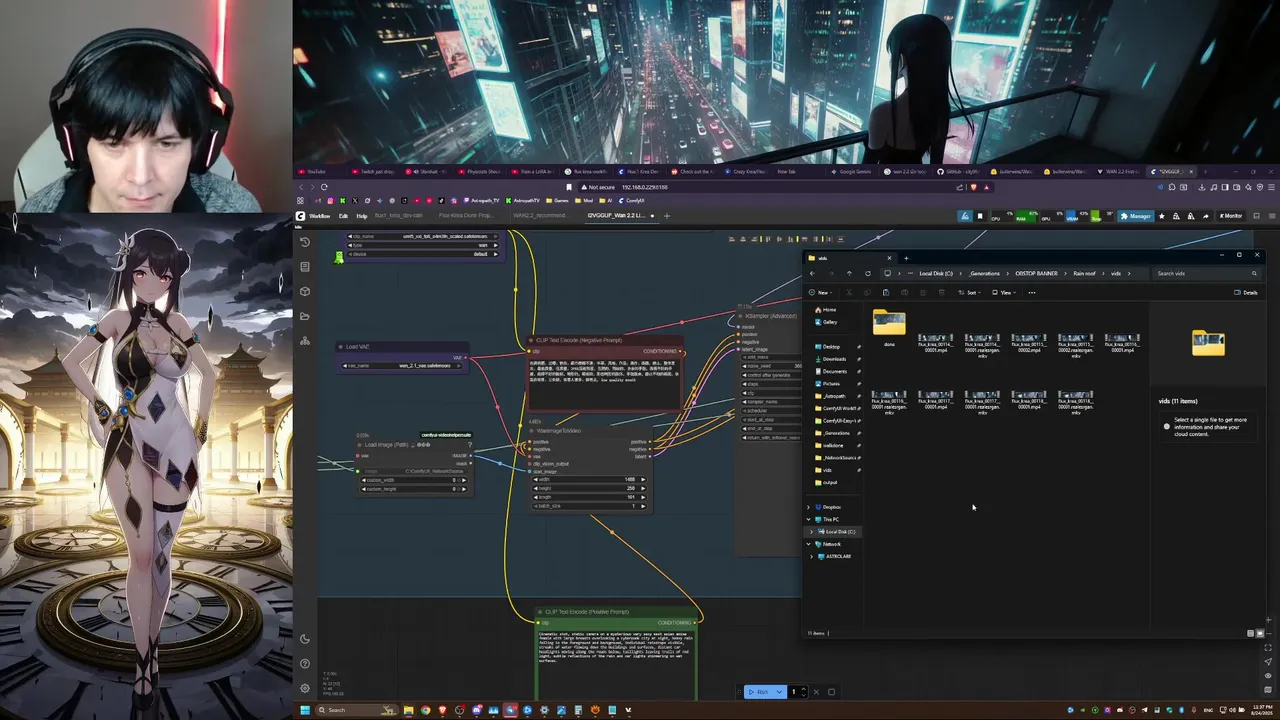Open the model library cube icon
The image size is (1280, 720).
(x=305, y=291)
